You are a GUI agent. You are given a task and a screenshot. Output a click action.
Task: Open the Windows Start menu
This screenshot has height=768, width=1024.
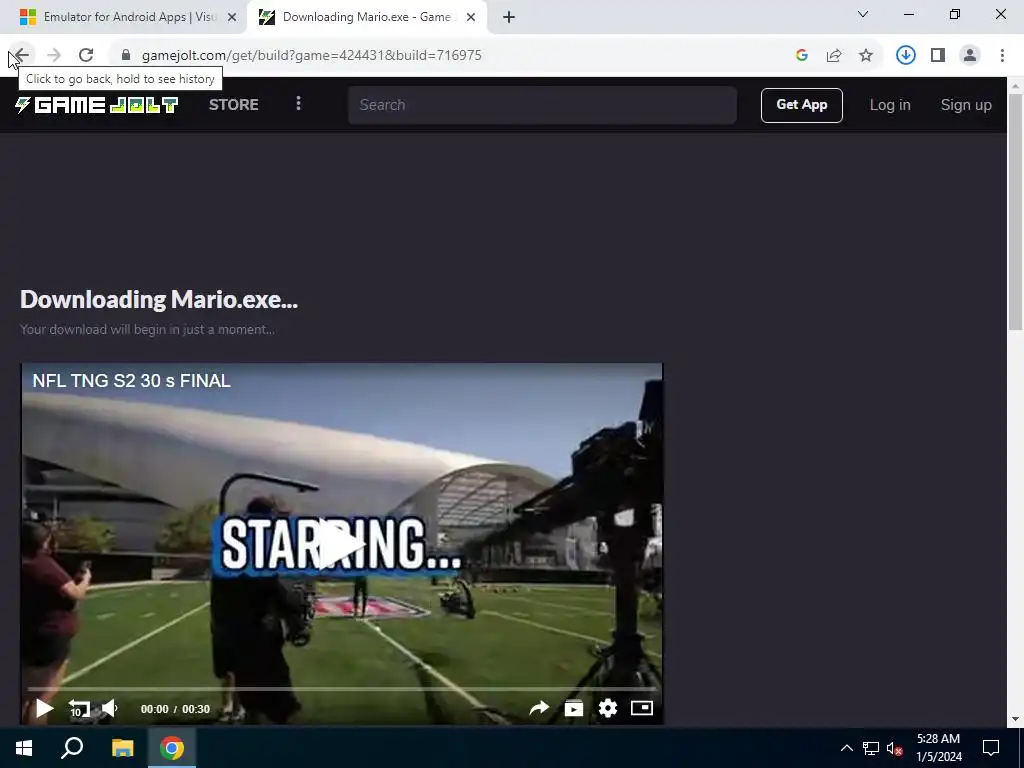point(24,748)
